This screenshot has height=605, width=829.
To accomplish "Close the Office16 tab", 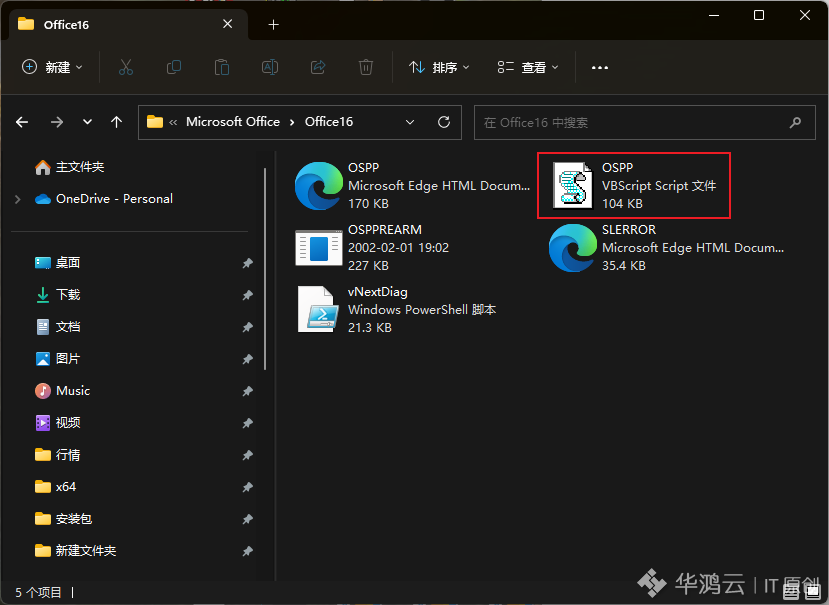I will 227,24.
